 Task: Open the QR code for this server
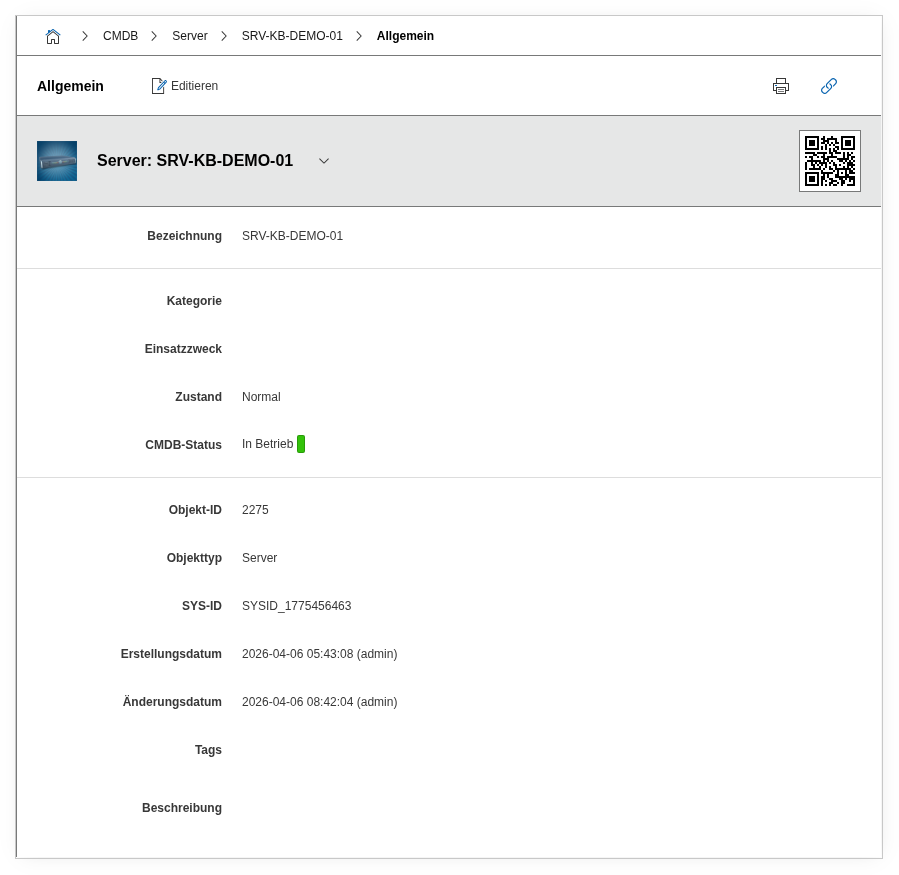coord(829,161)
